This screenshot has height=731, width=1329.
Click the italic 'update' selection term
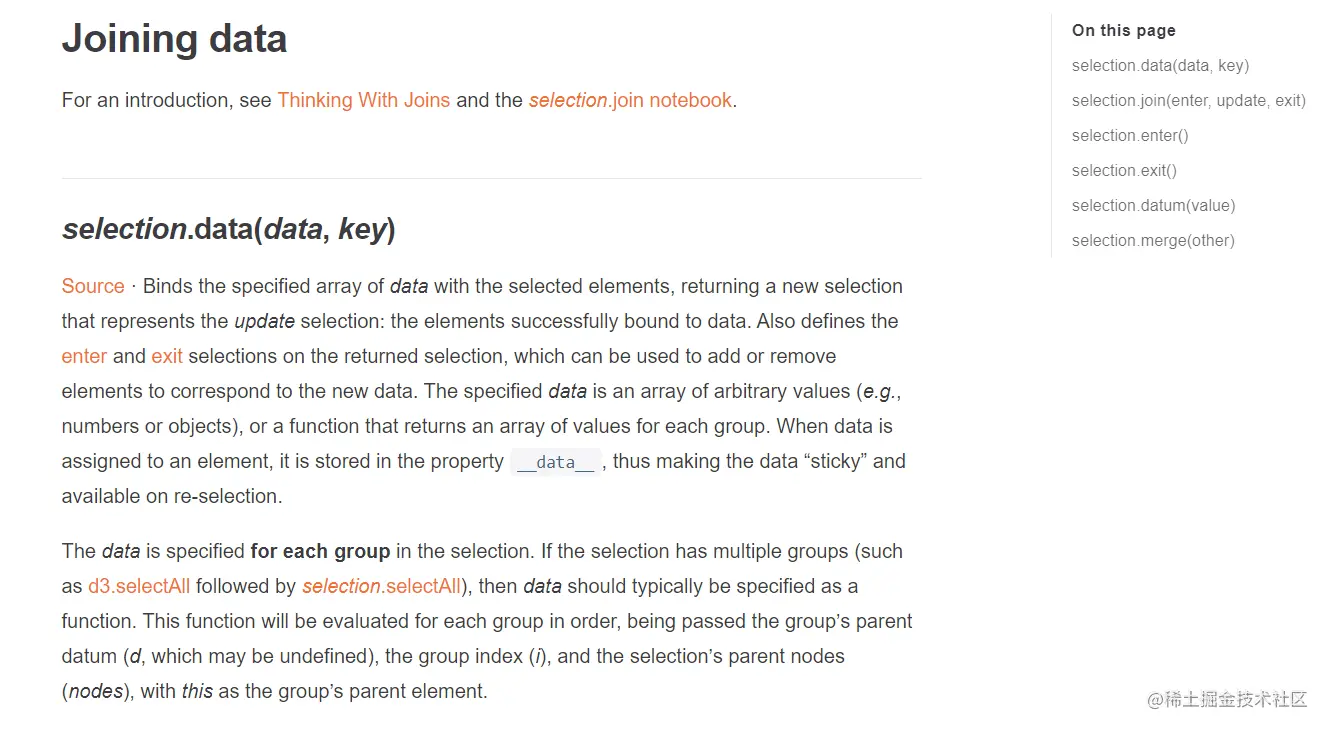[x=265, y=321]
